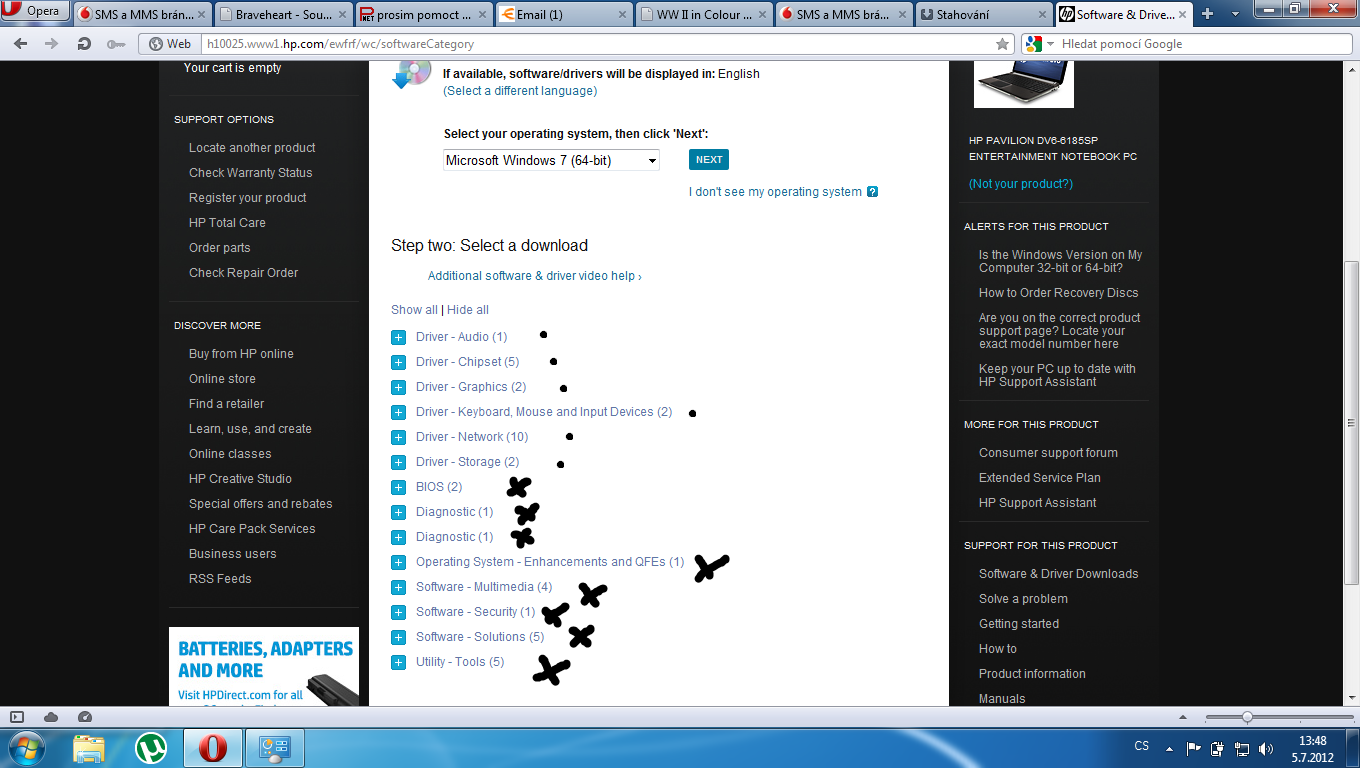
Task: Click the blue help question mark icon
Action: 872,192
